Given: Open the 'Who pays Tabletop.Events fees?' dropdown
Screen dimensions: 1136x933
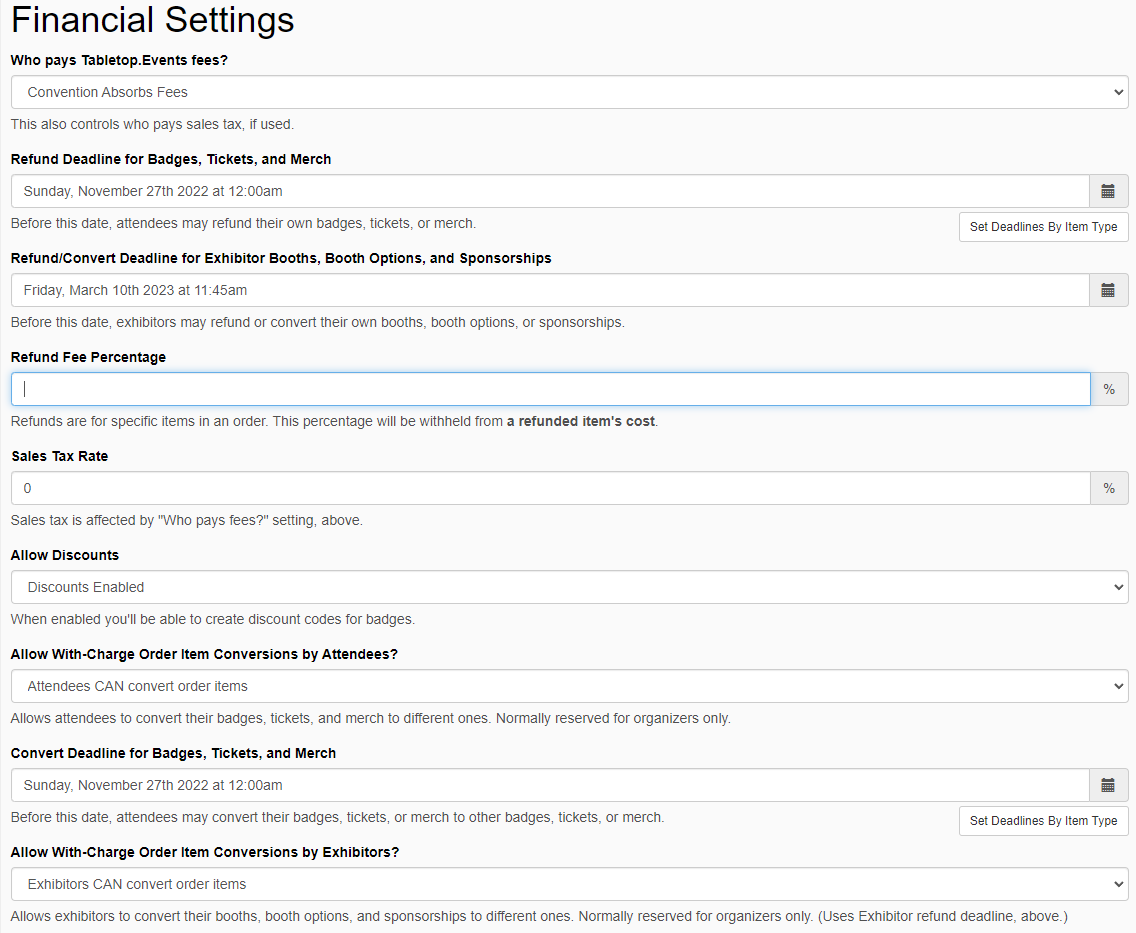Looking at the screenshot, I should click(569, 92).
